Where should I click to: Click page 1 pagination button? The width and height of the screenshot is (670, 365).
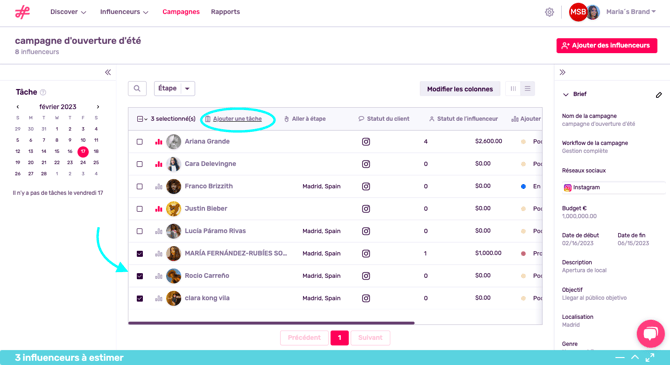(x=339, y=338)
